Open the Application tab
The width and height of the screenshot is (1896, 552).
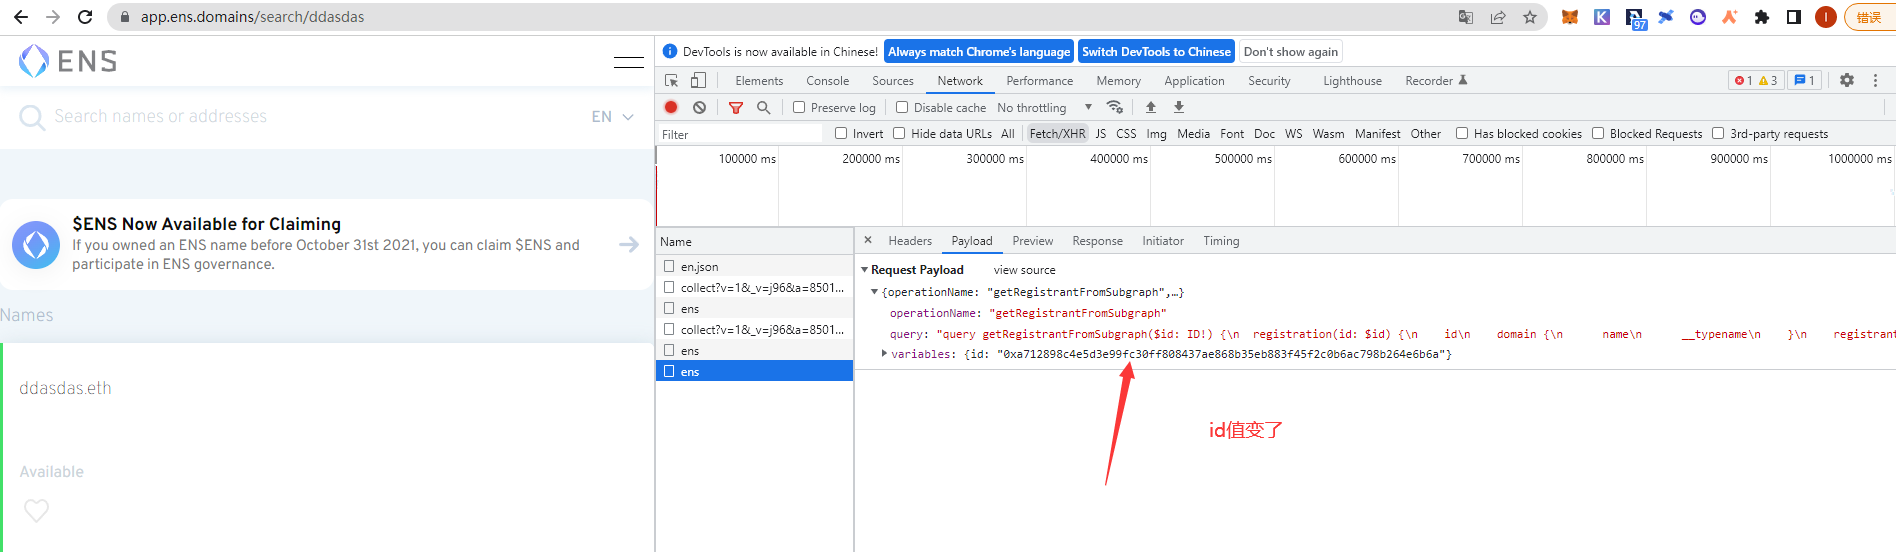click(1194, 81)
